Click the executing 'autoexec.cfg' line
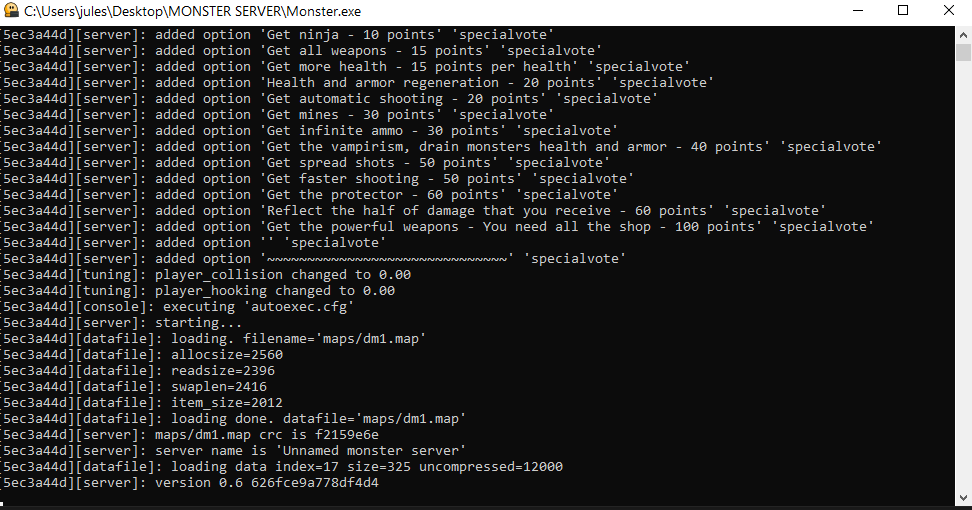972x510 pixels. pos(179,307)
